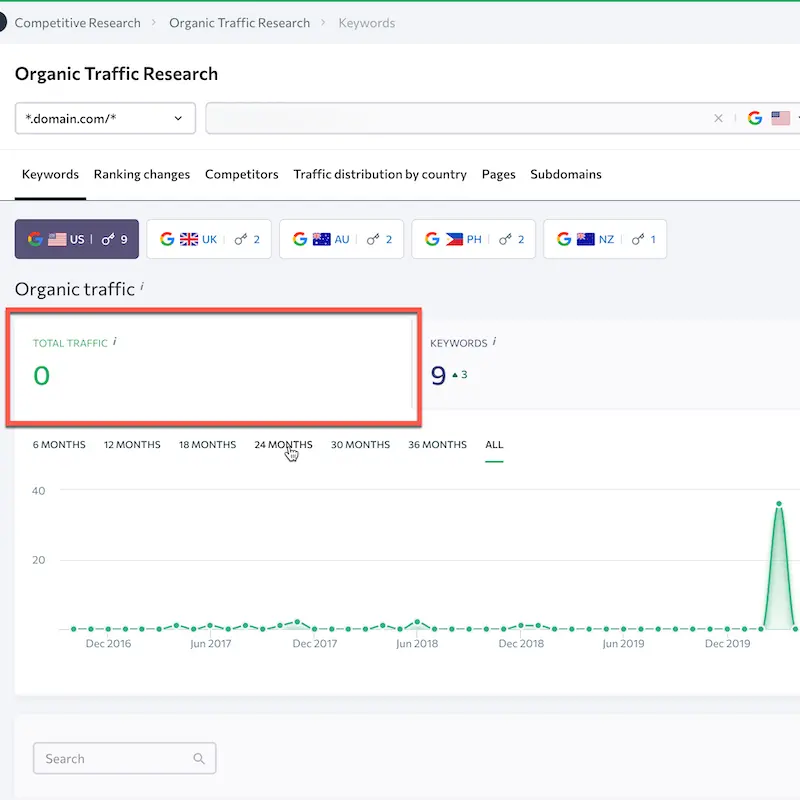Click the Dec 2017 axis label
The height and width of the screenshot is (800, 800).
click(x=315, y=644)
